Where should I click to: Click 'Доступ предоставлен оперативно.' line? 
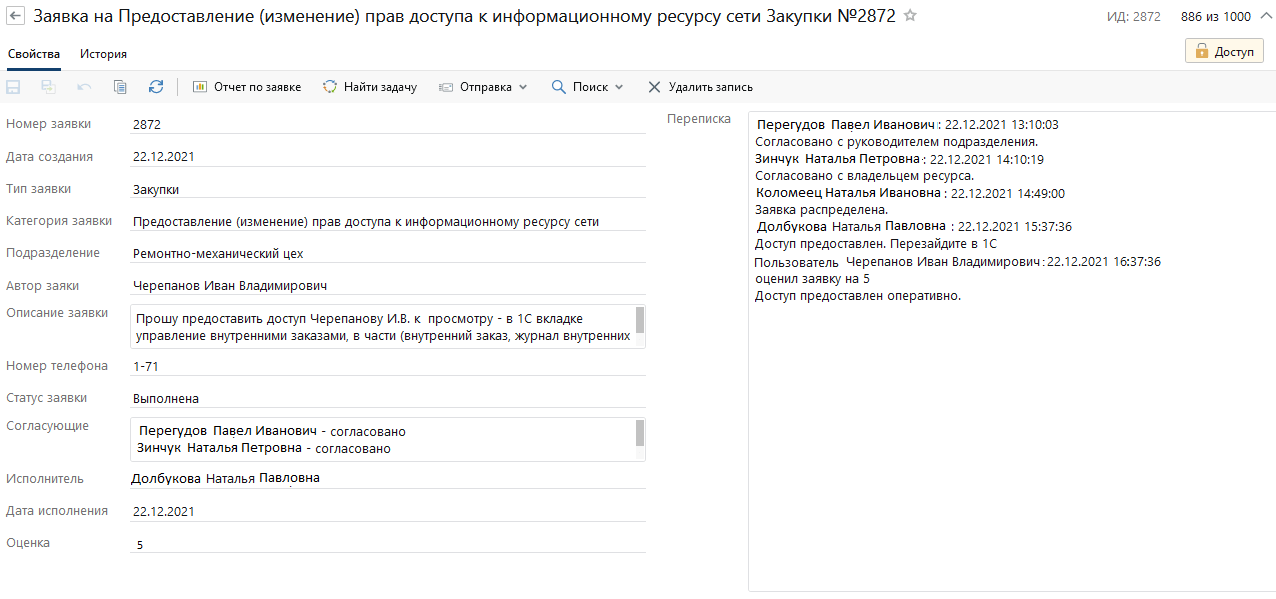click(858, 296)
